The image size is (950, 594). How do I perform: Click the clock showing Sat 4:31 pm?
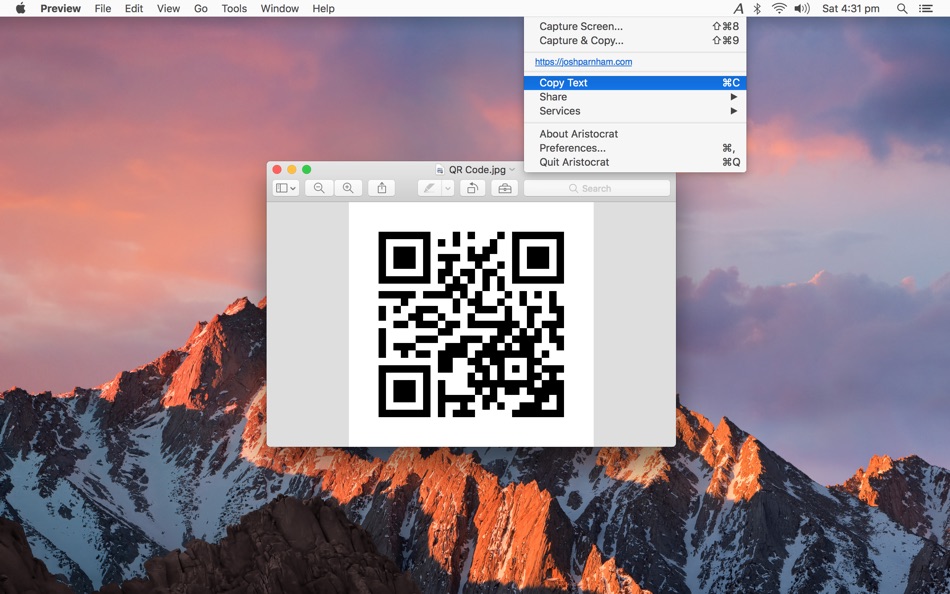coord(851,8)
